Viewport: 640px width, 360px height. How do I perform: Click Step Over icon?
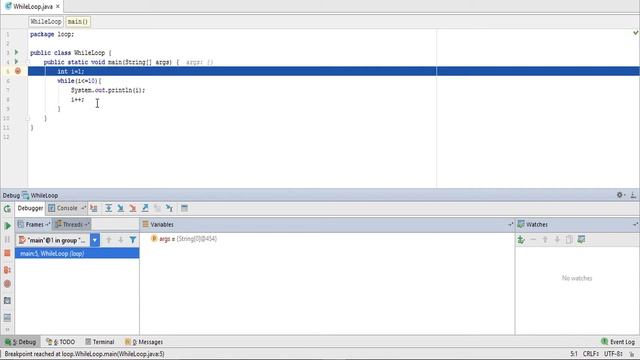coord(109,209)
